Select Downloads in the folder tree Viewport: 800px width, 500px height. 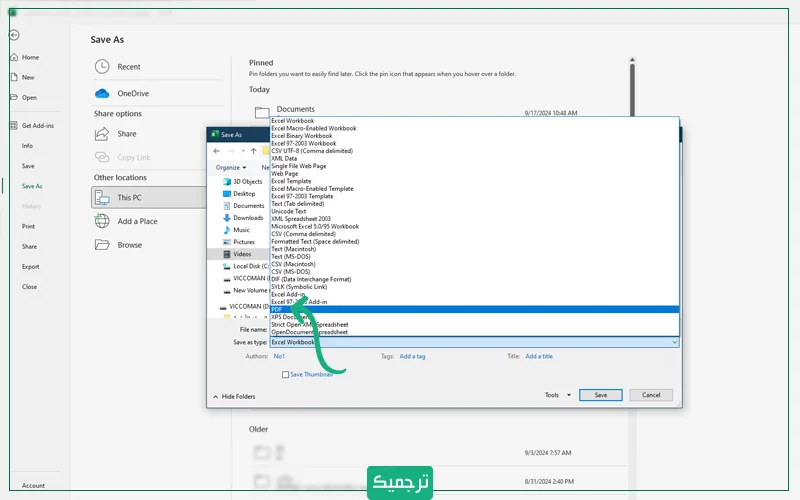click(243, 218)
